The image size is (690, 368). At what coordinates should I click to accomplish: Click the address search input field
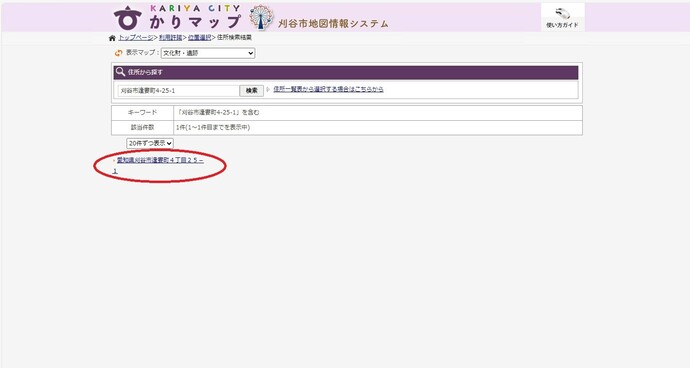(x=178, y=91)
